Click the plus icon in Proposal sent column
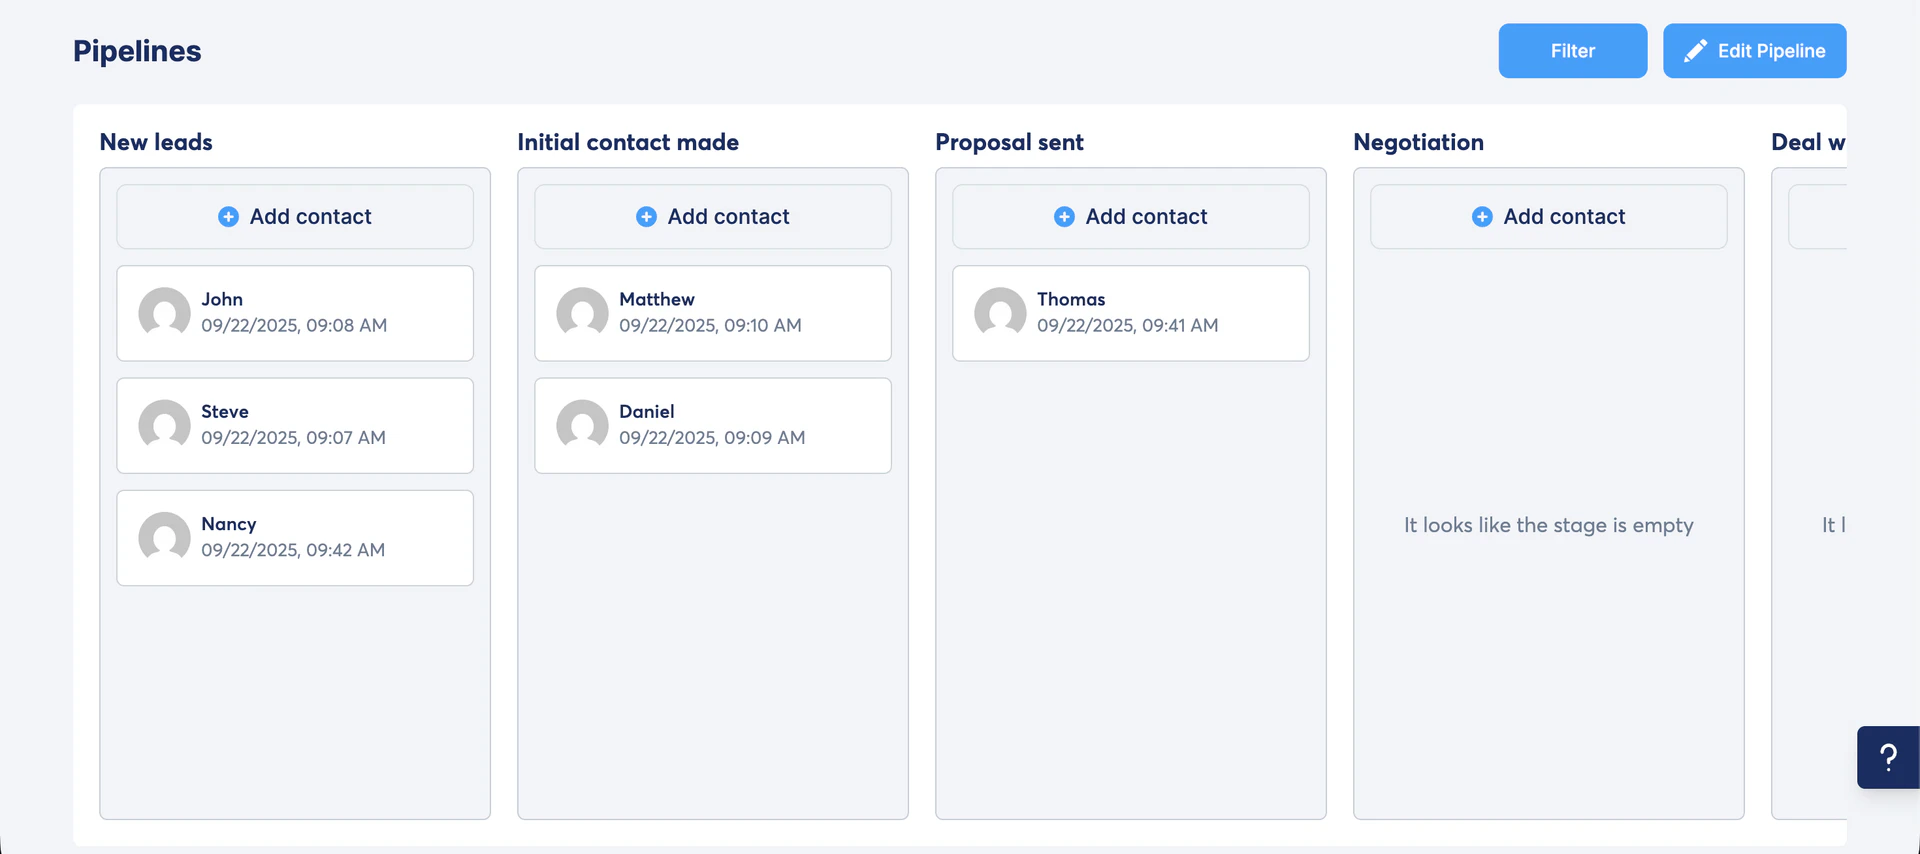 pyautogui.click(x=1064, y=216)
